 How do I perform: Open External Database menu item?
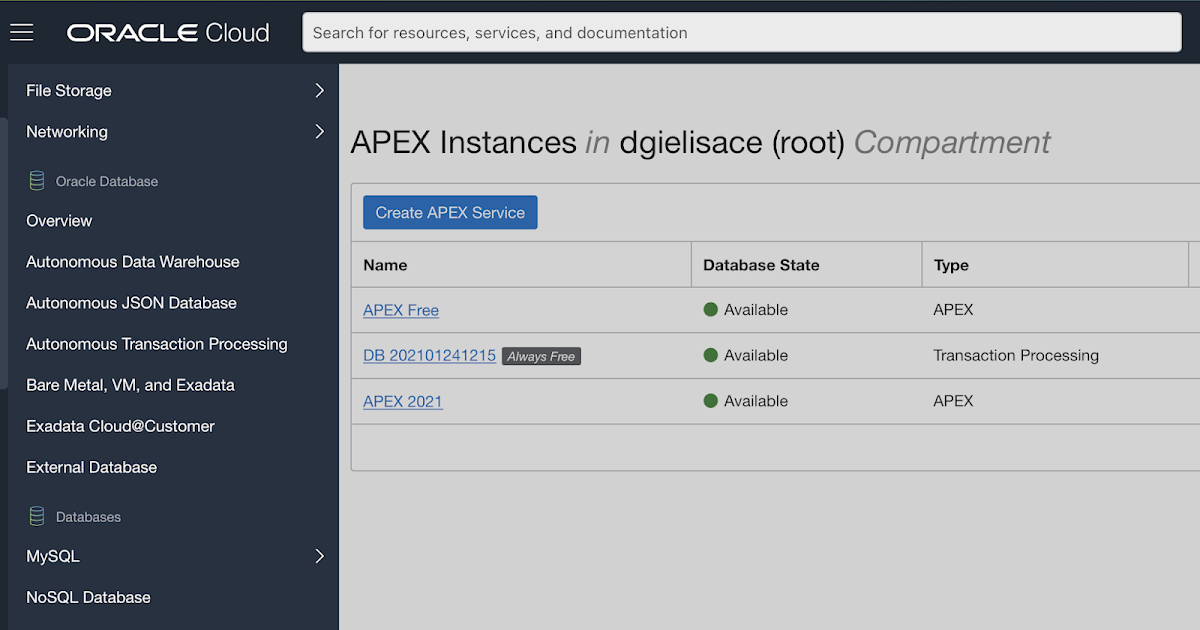coord(91,467)
